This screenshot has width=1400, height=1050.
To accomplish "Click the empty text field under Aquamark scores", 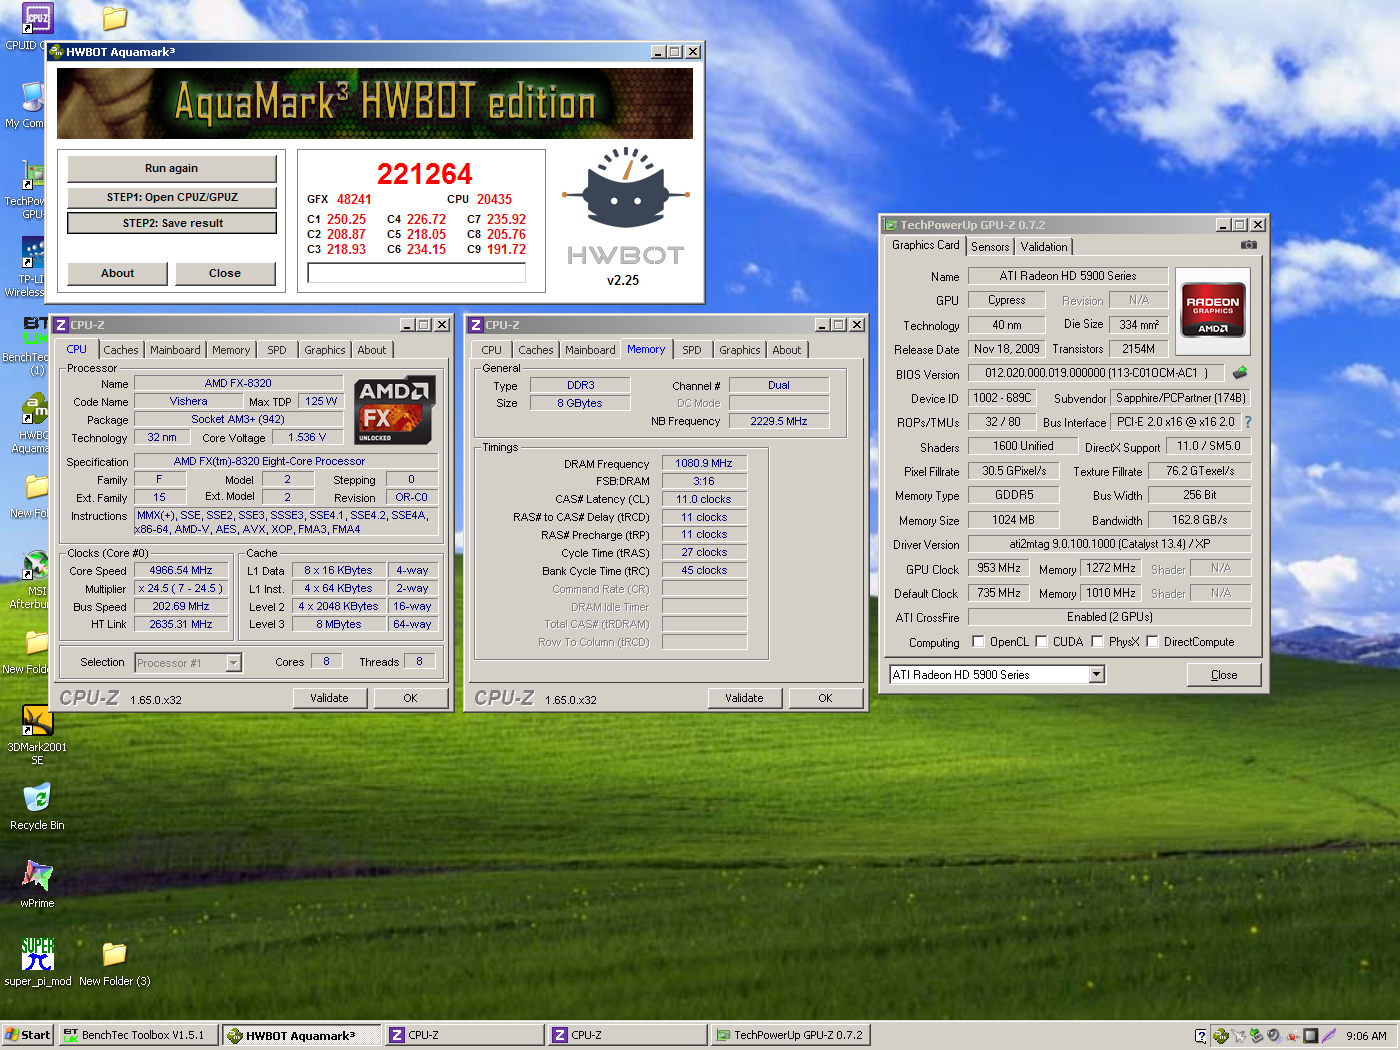I will pyautogui.click(x=417, y=273).
